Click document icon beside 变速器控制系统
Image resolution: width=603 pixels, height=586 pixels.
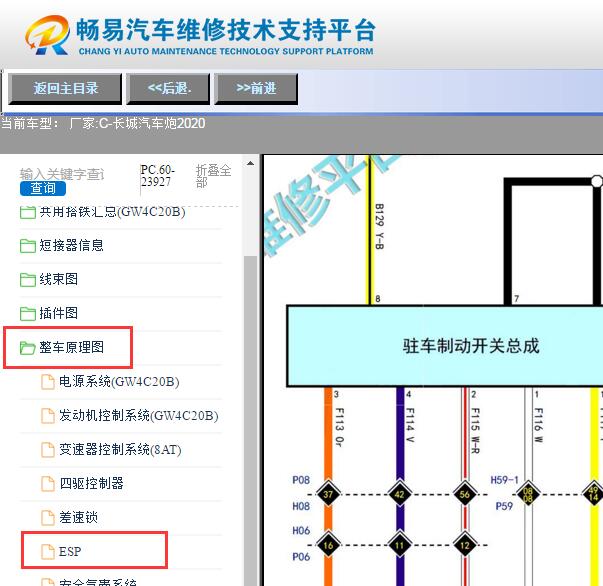pos(48,449)
